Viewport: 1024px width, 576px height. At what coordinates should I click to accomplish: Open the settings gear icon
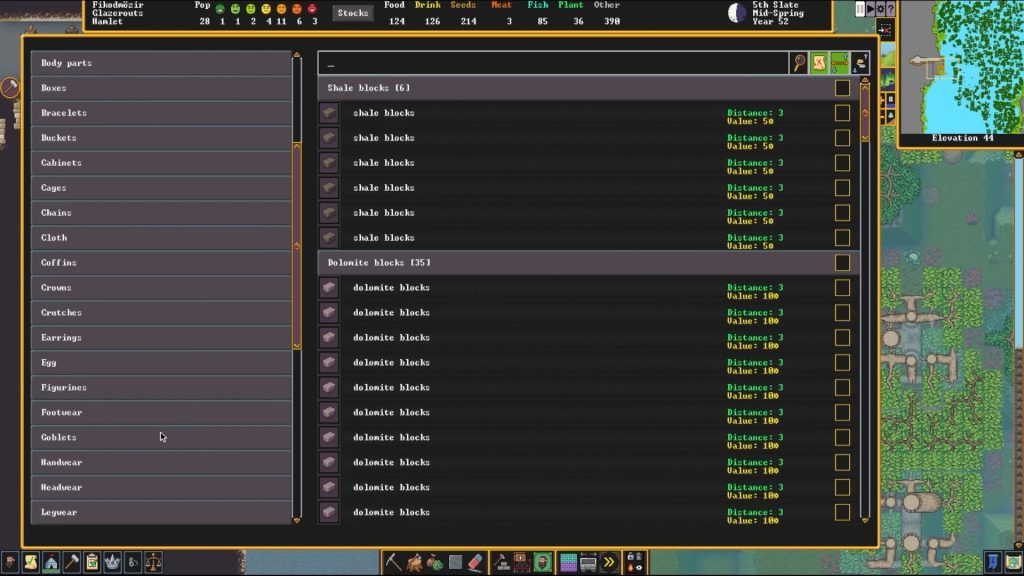(880, 9)
